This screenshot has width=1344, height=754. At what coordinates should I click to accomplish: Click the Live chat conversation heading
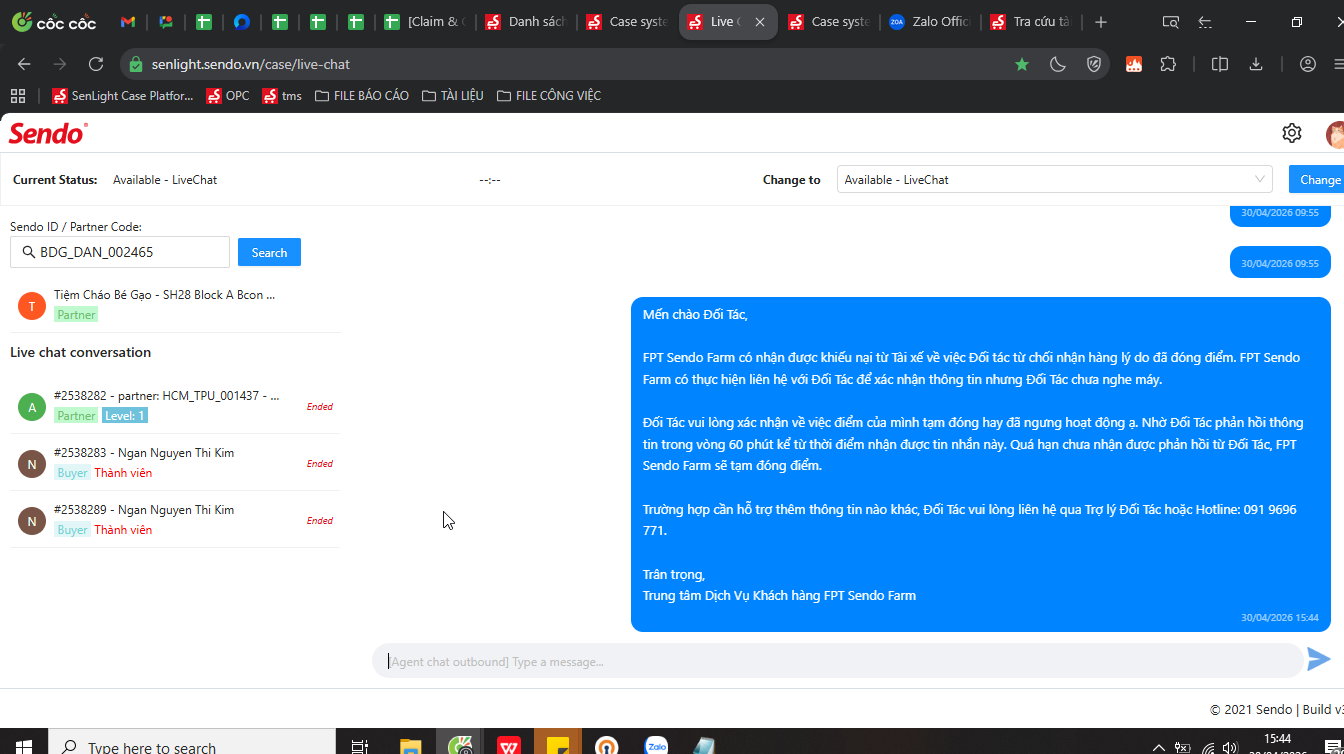coord(81,352)
